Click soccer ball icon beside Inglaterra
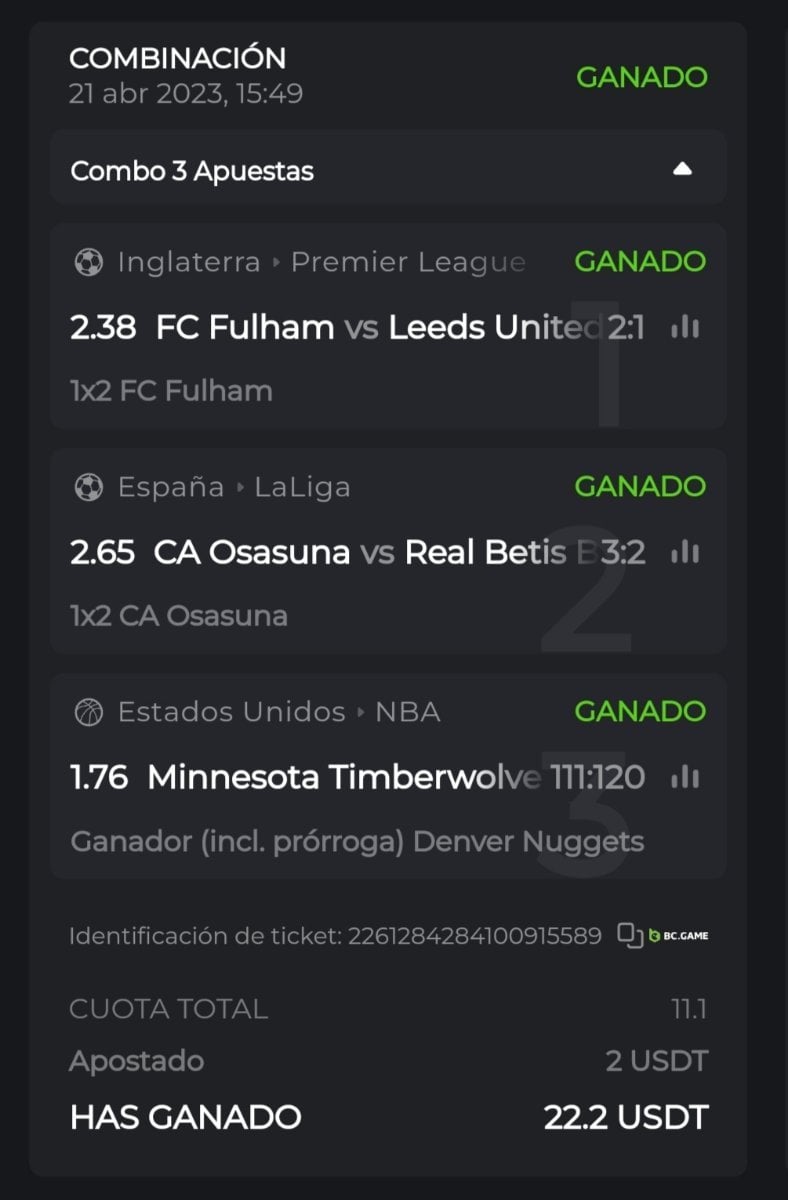Viewport: 788px width, 1200px height. 88,262
